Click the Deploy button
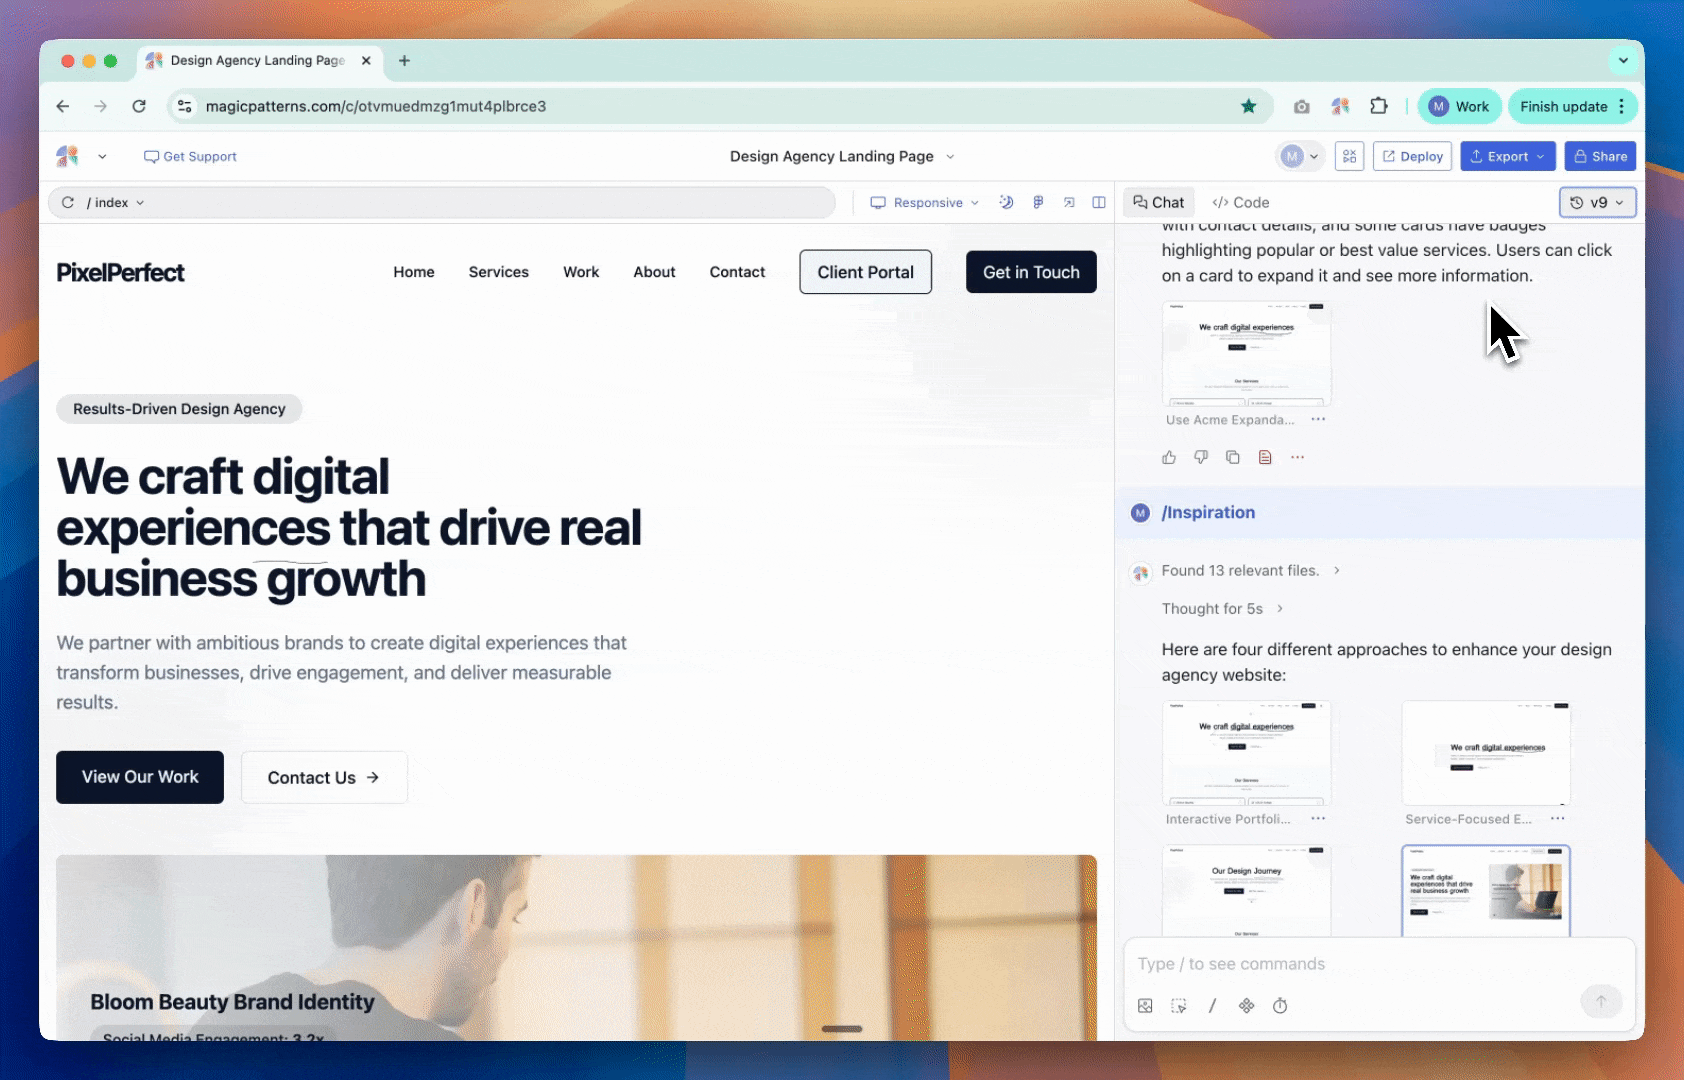The image size is (1684, 1080). pos(1412,156)
